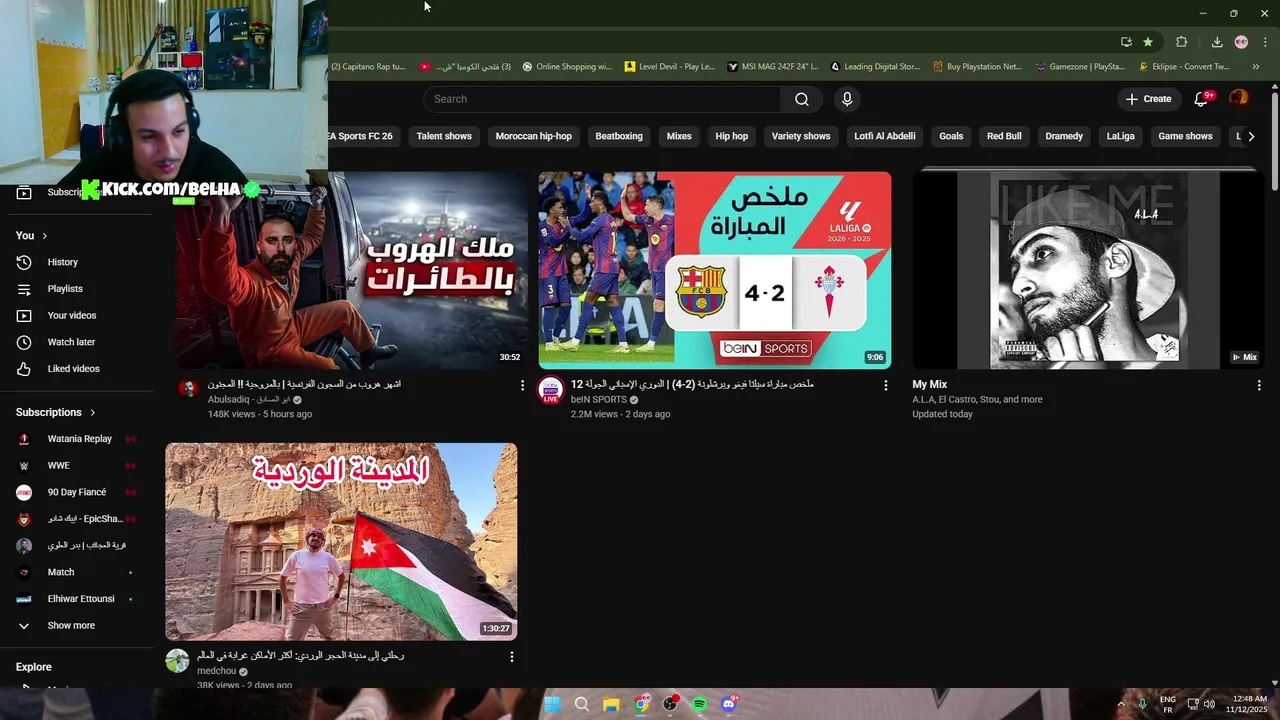Screen dimensions: 1280x720
Task: Expand the Subscriptions section heading
Action: click(56, 412)
